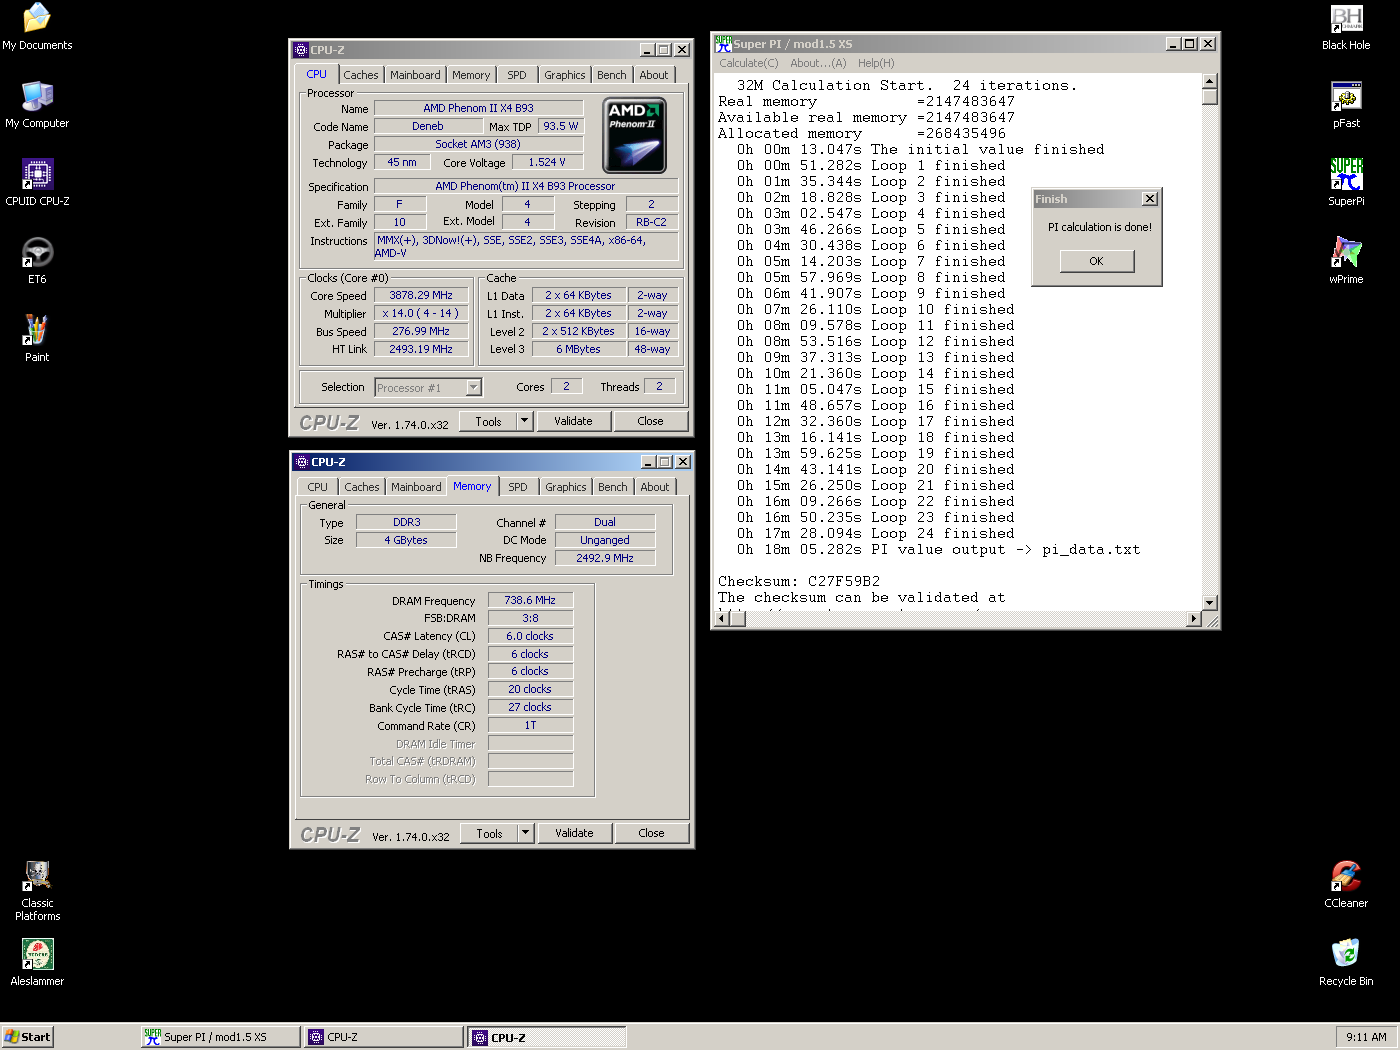Click Super PI vertical scrollbar up arrow
Screen dimensions: 1400x1050
coord(1210,81)
